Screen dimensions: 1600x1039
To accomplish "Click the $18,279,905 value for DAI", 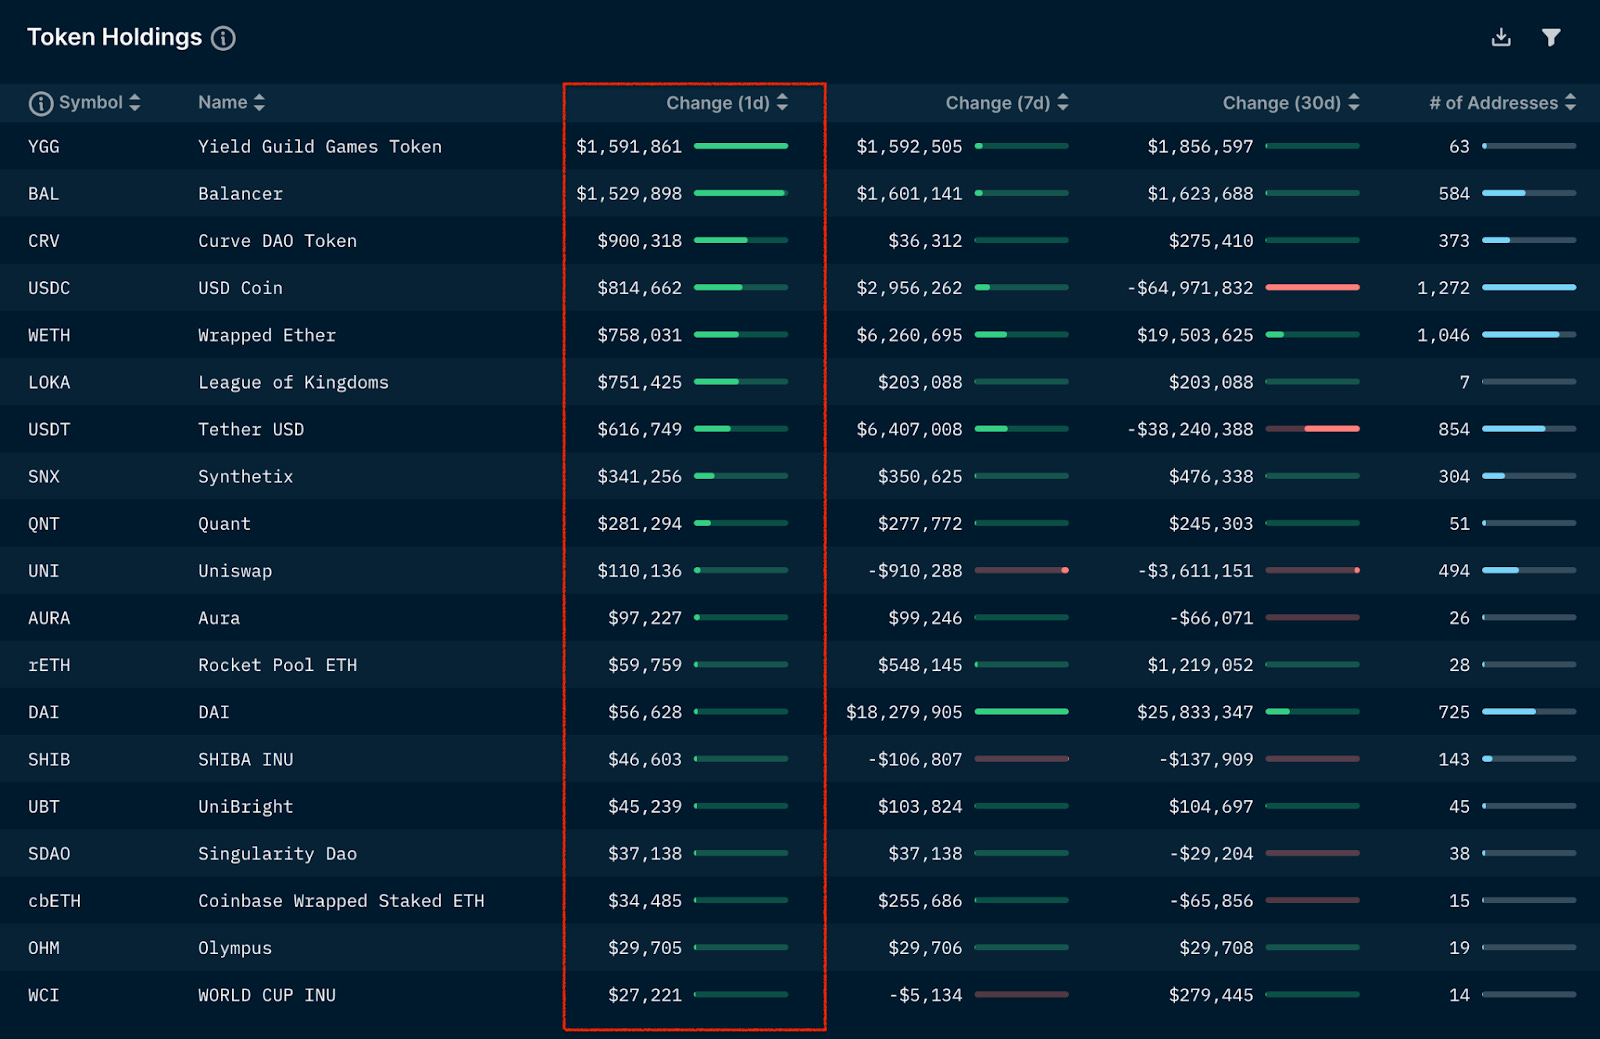I will 904,712.
